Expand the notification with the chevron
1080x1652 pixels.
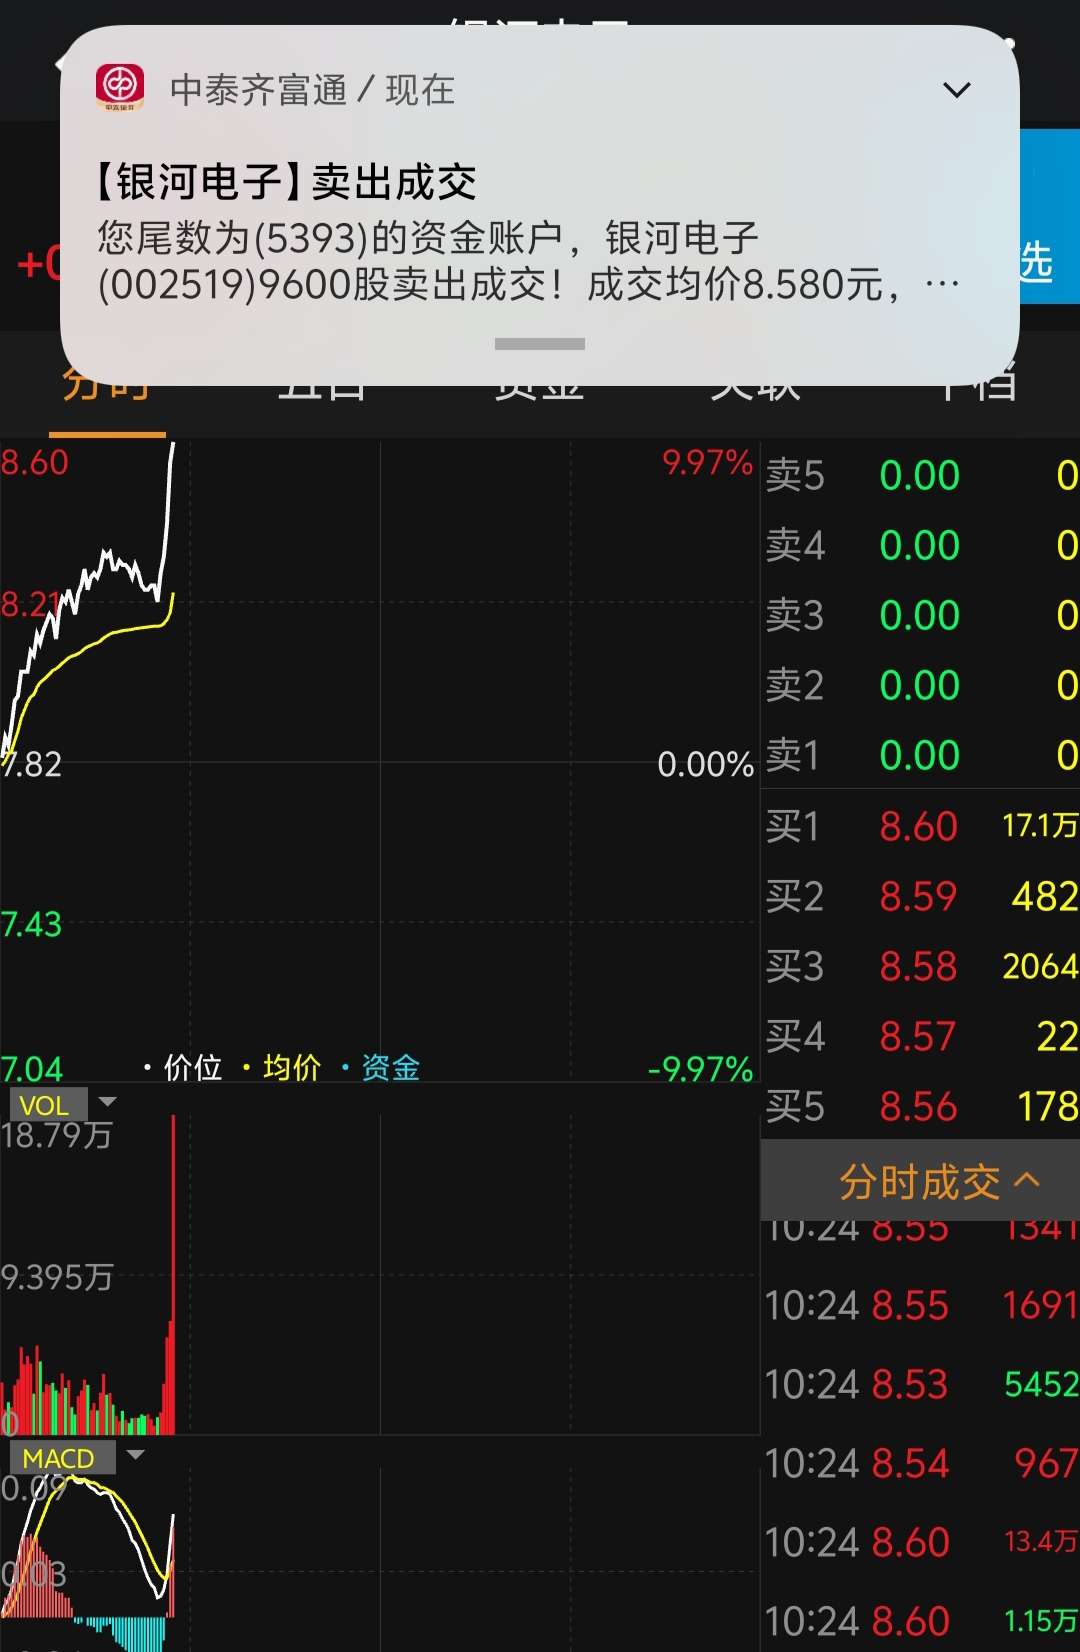tap(957, 90)
